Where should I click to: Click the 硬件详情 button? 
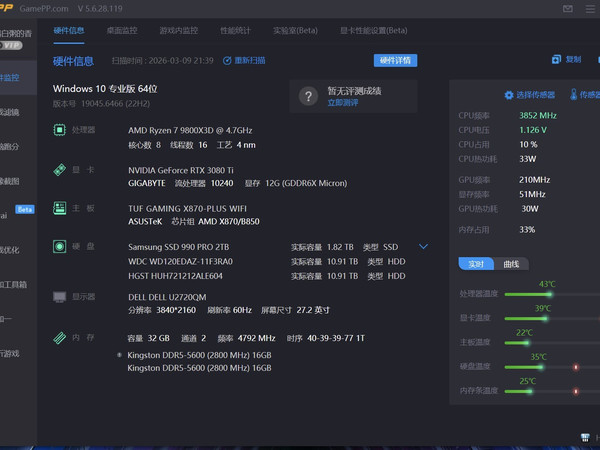[x=395, y=60]
